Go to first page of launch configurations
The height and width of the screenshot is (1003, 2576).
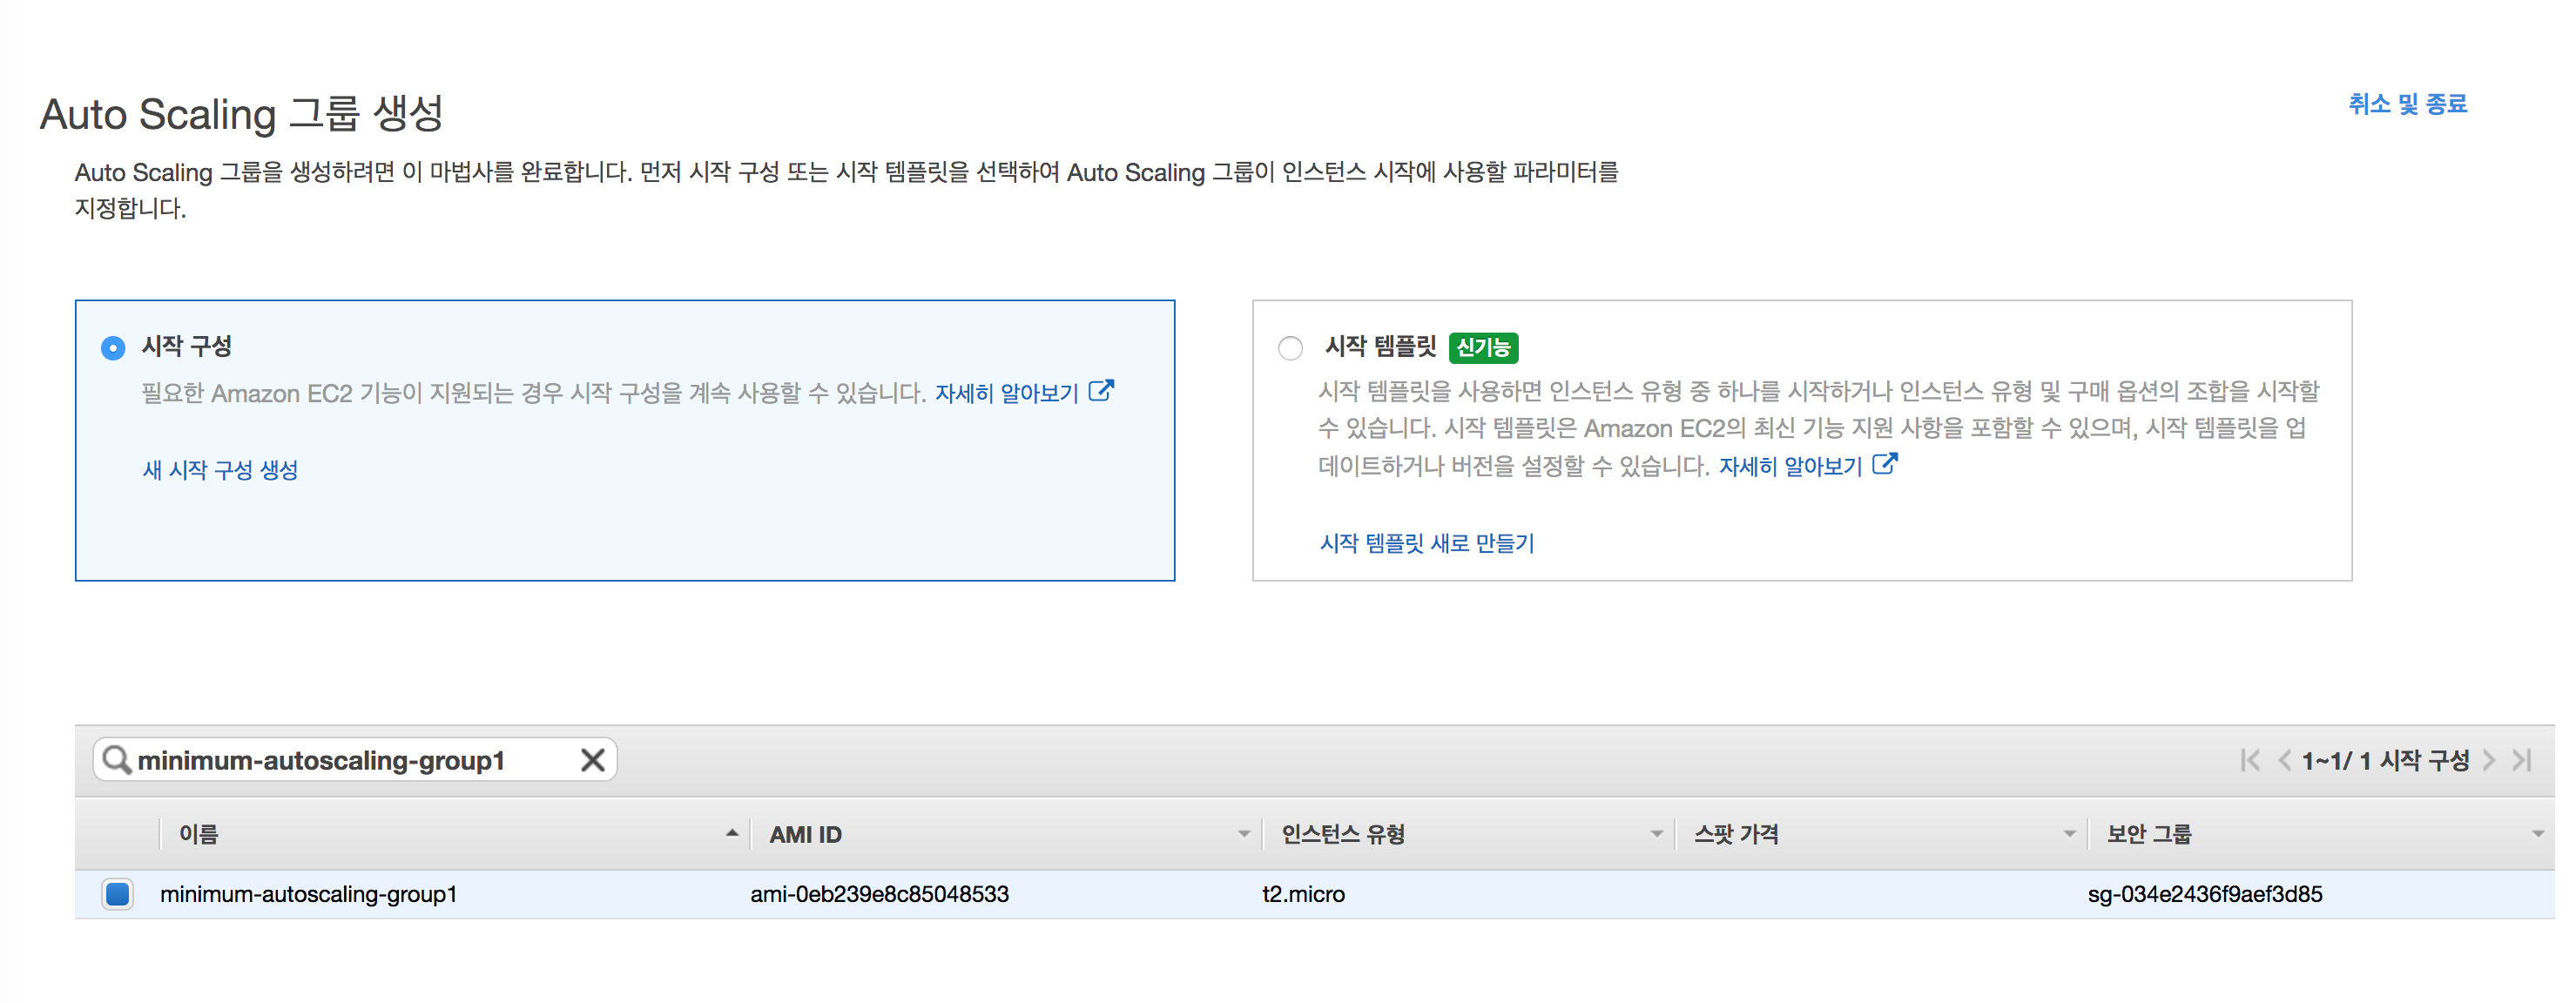tap(2250, 760)
